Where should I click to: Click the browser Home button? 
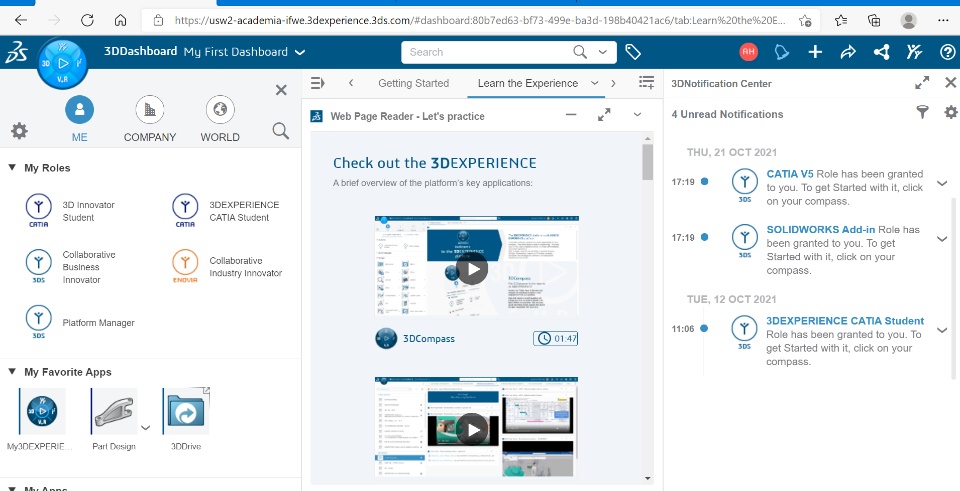point(121,20)
